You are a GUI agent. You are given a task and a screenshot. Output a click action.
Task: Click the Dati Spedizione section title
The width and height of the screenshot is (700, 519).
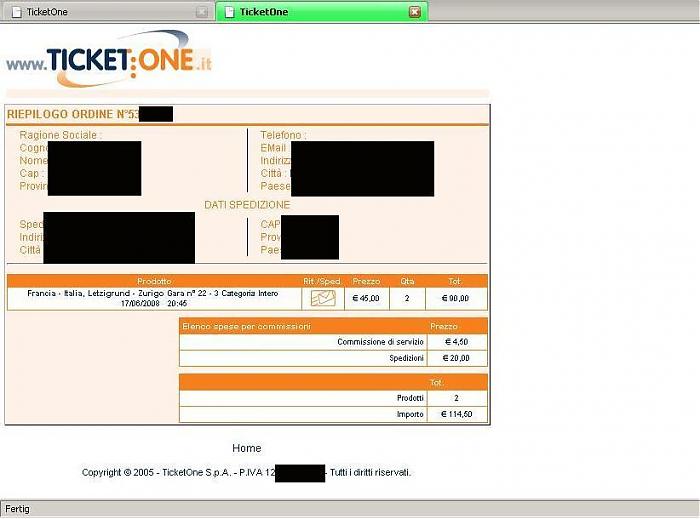point(247,205)
